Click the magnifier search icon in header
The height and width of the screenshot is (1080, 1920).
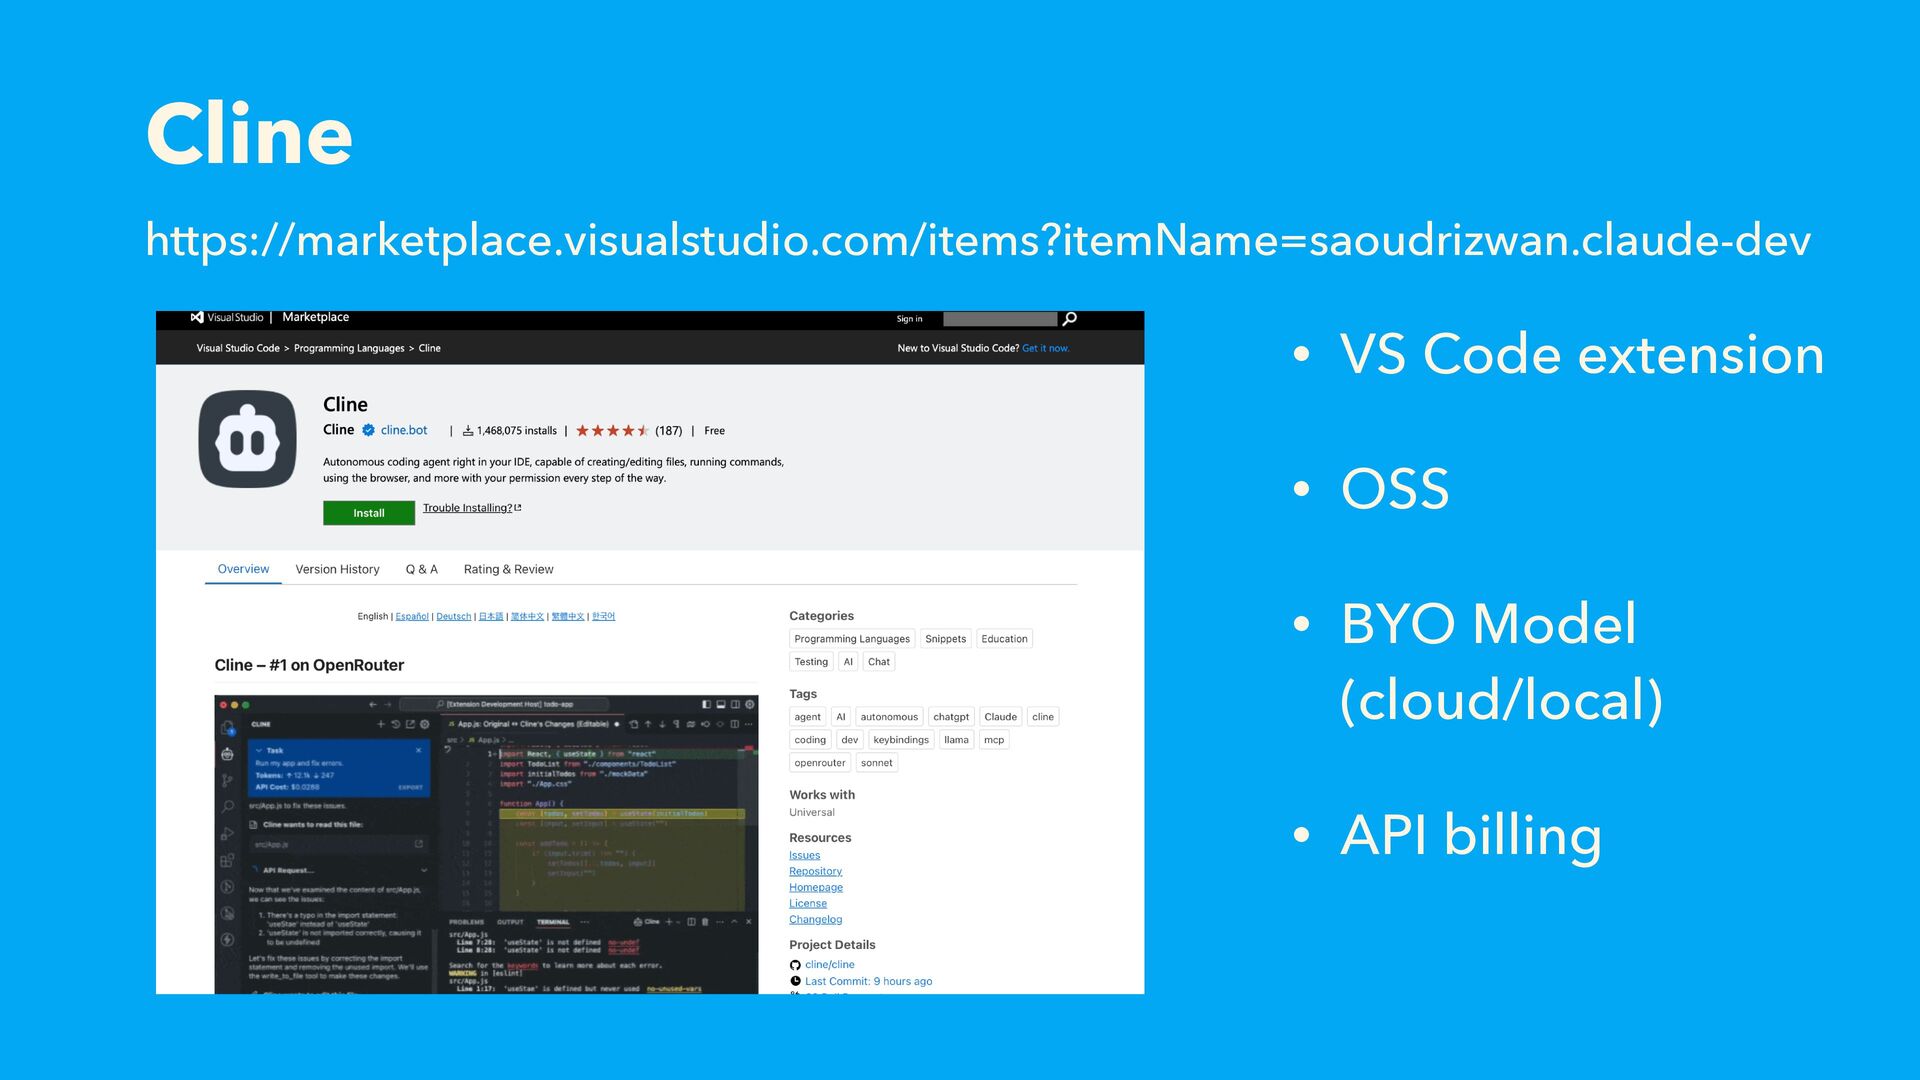[1069, 319]
